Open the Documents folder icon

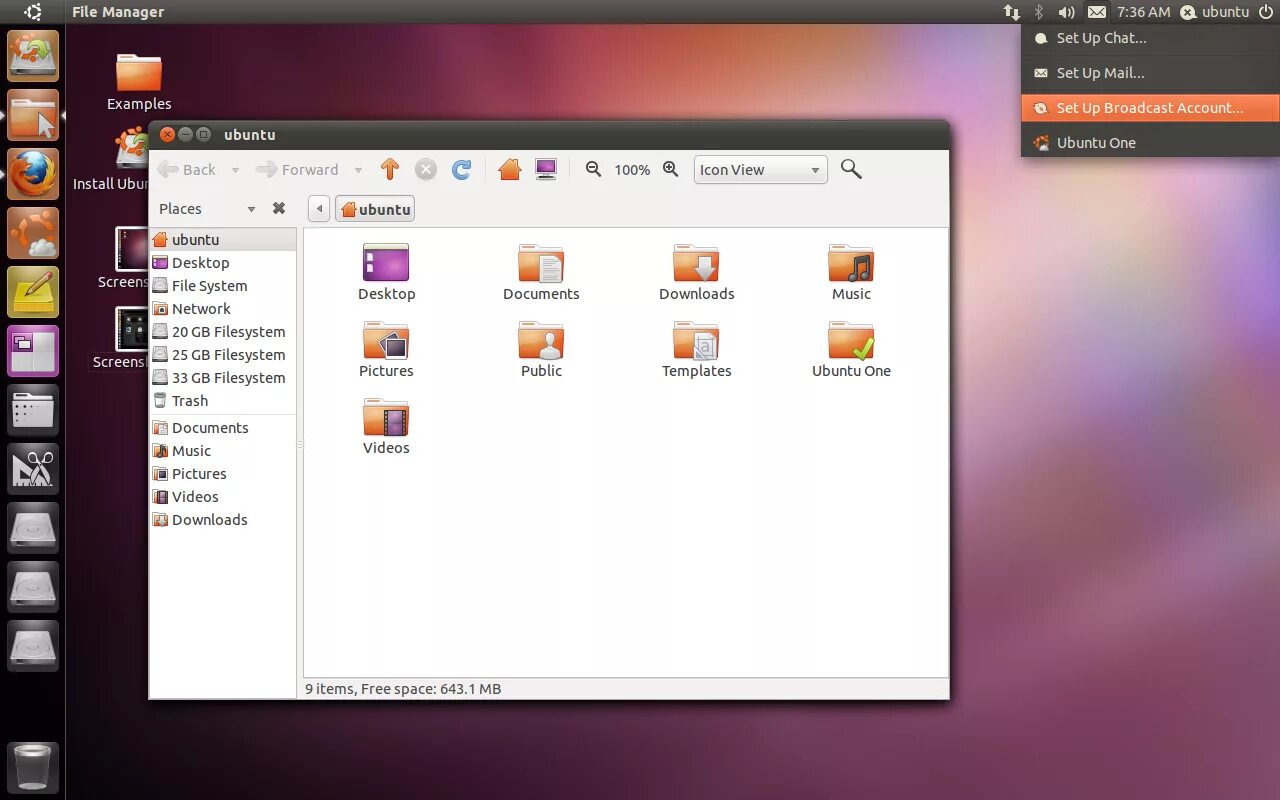541,272
